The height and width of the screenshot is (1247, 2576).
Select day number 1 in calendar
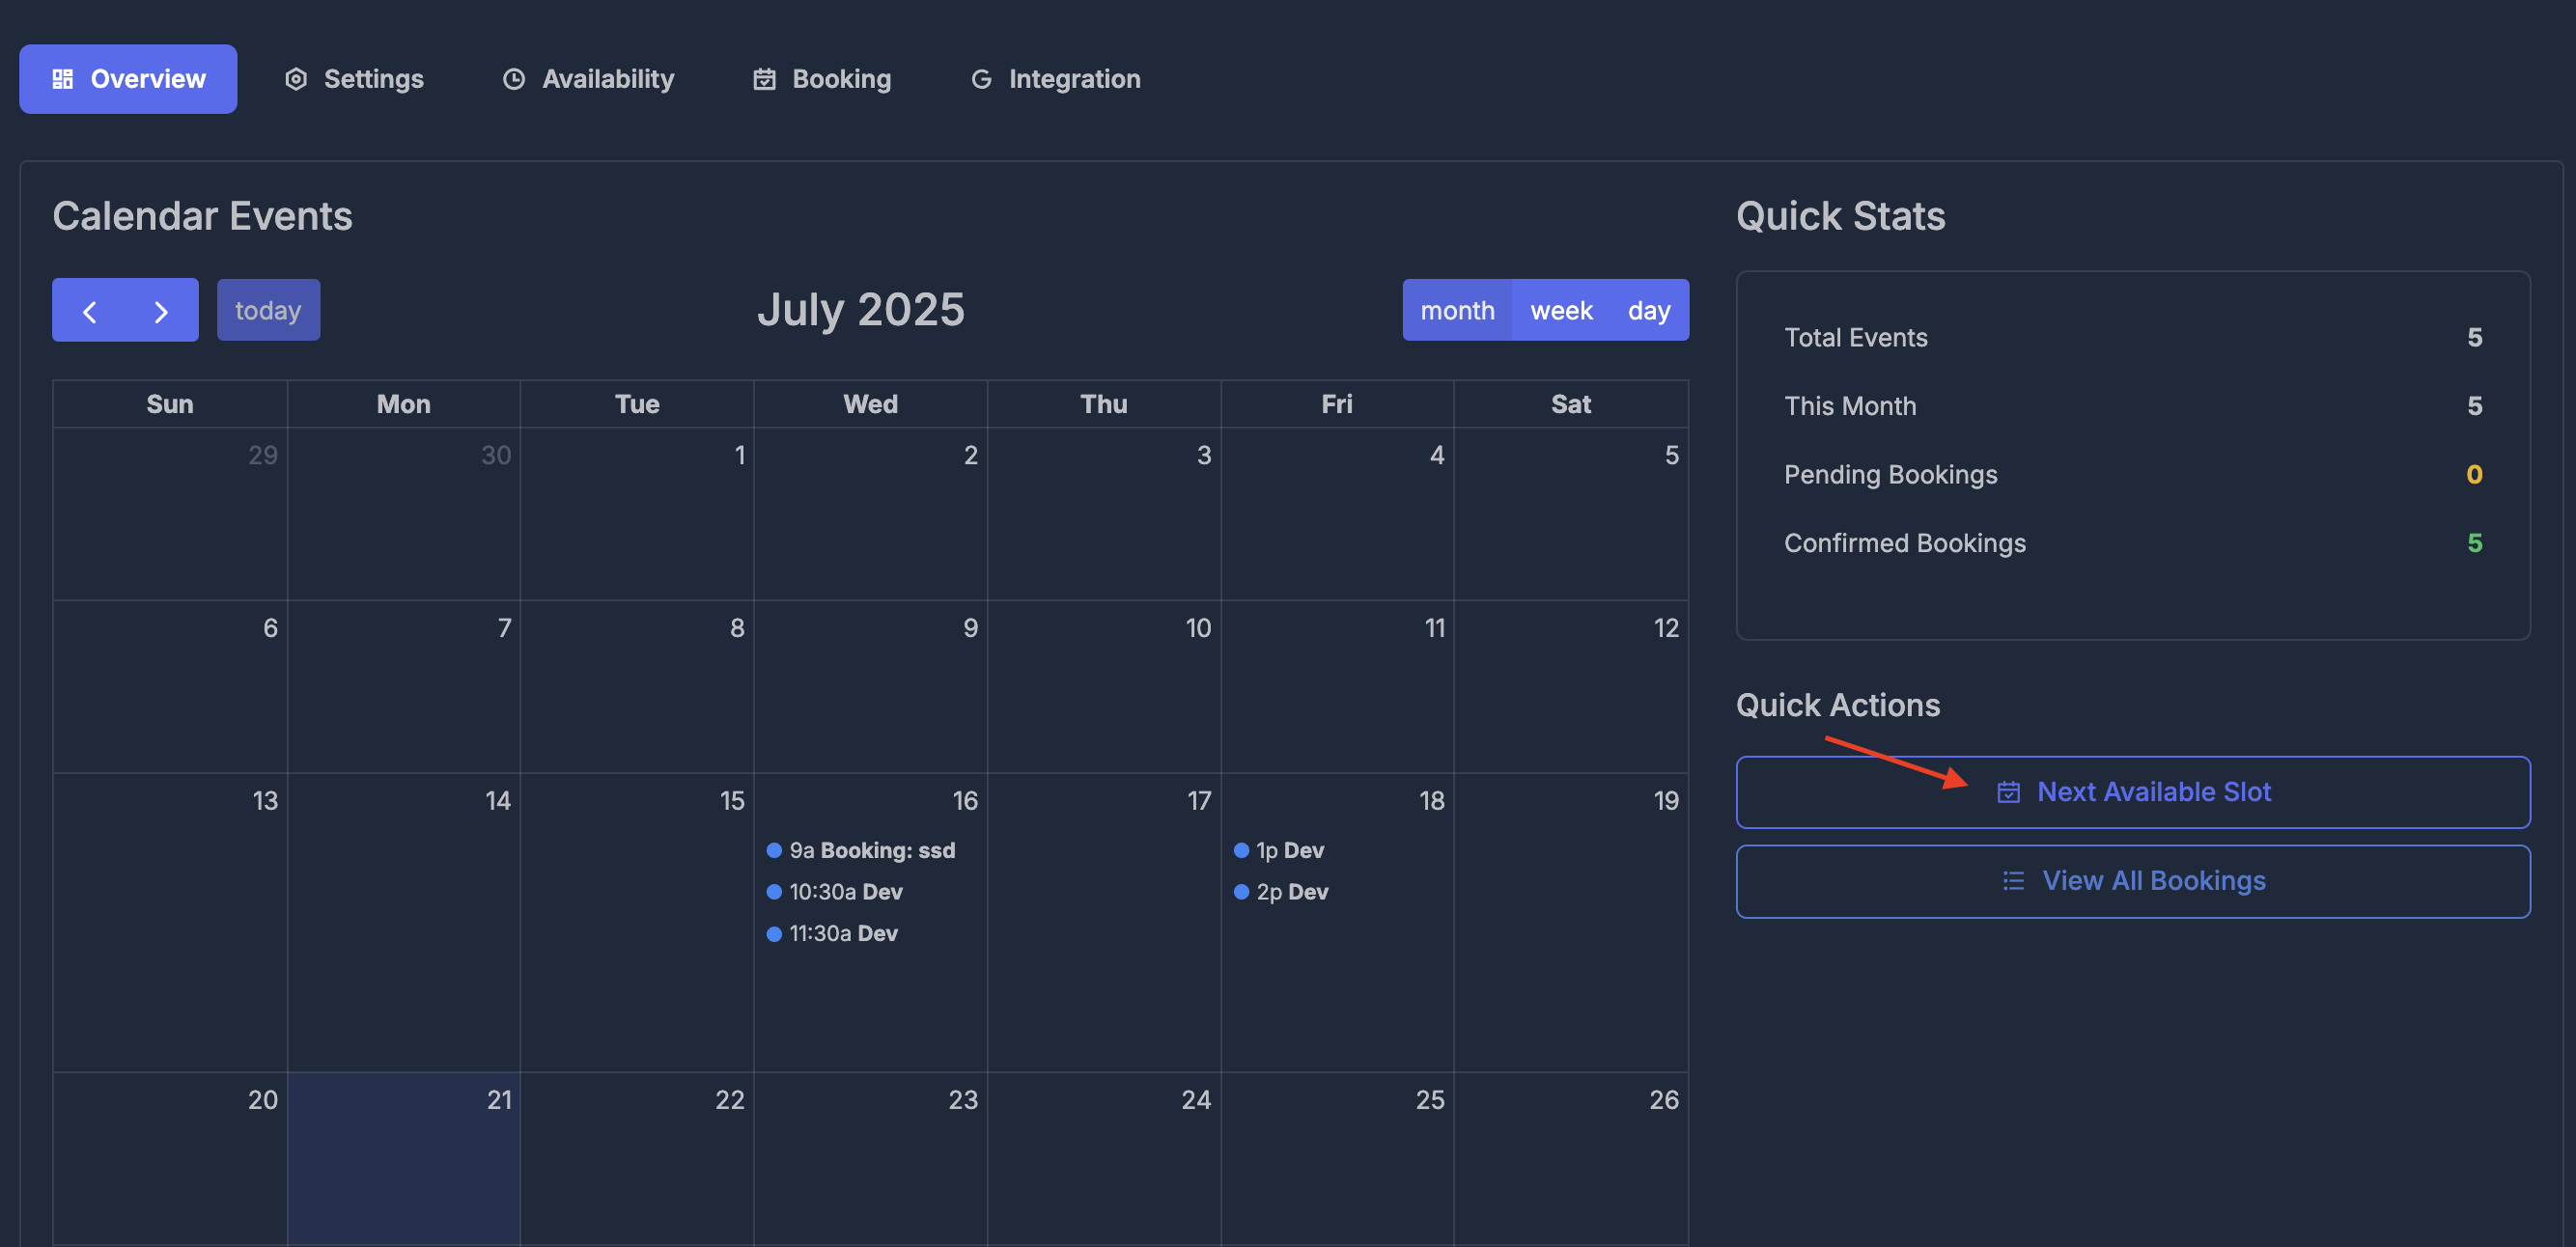coord(740,456)
